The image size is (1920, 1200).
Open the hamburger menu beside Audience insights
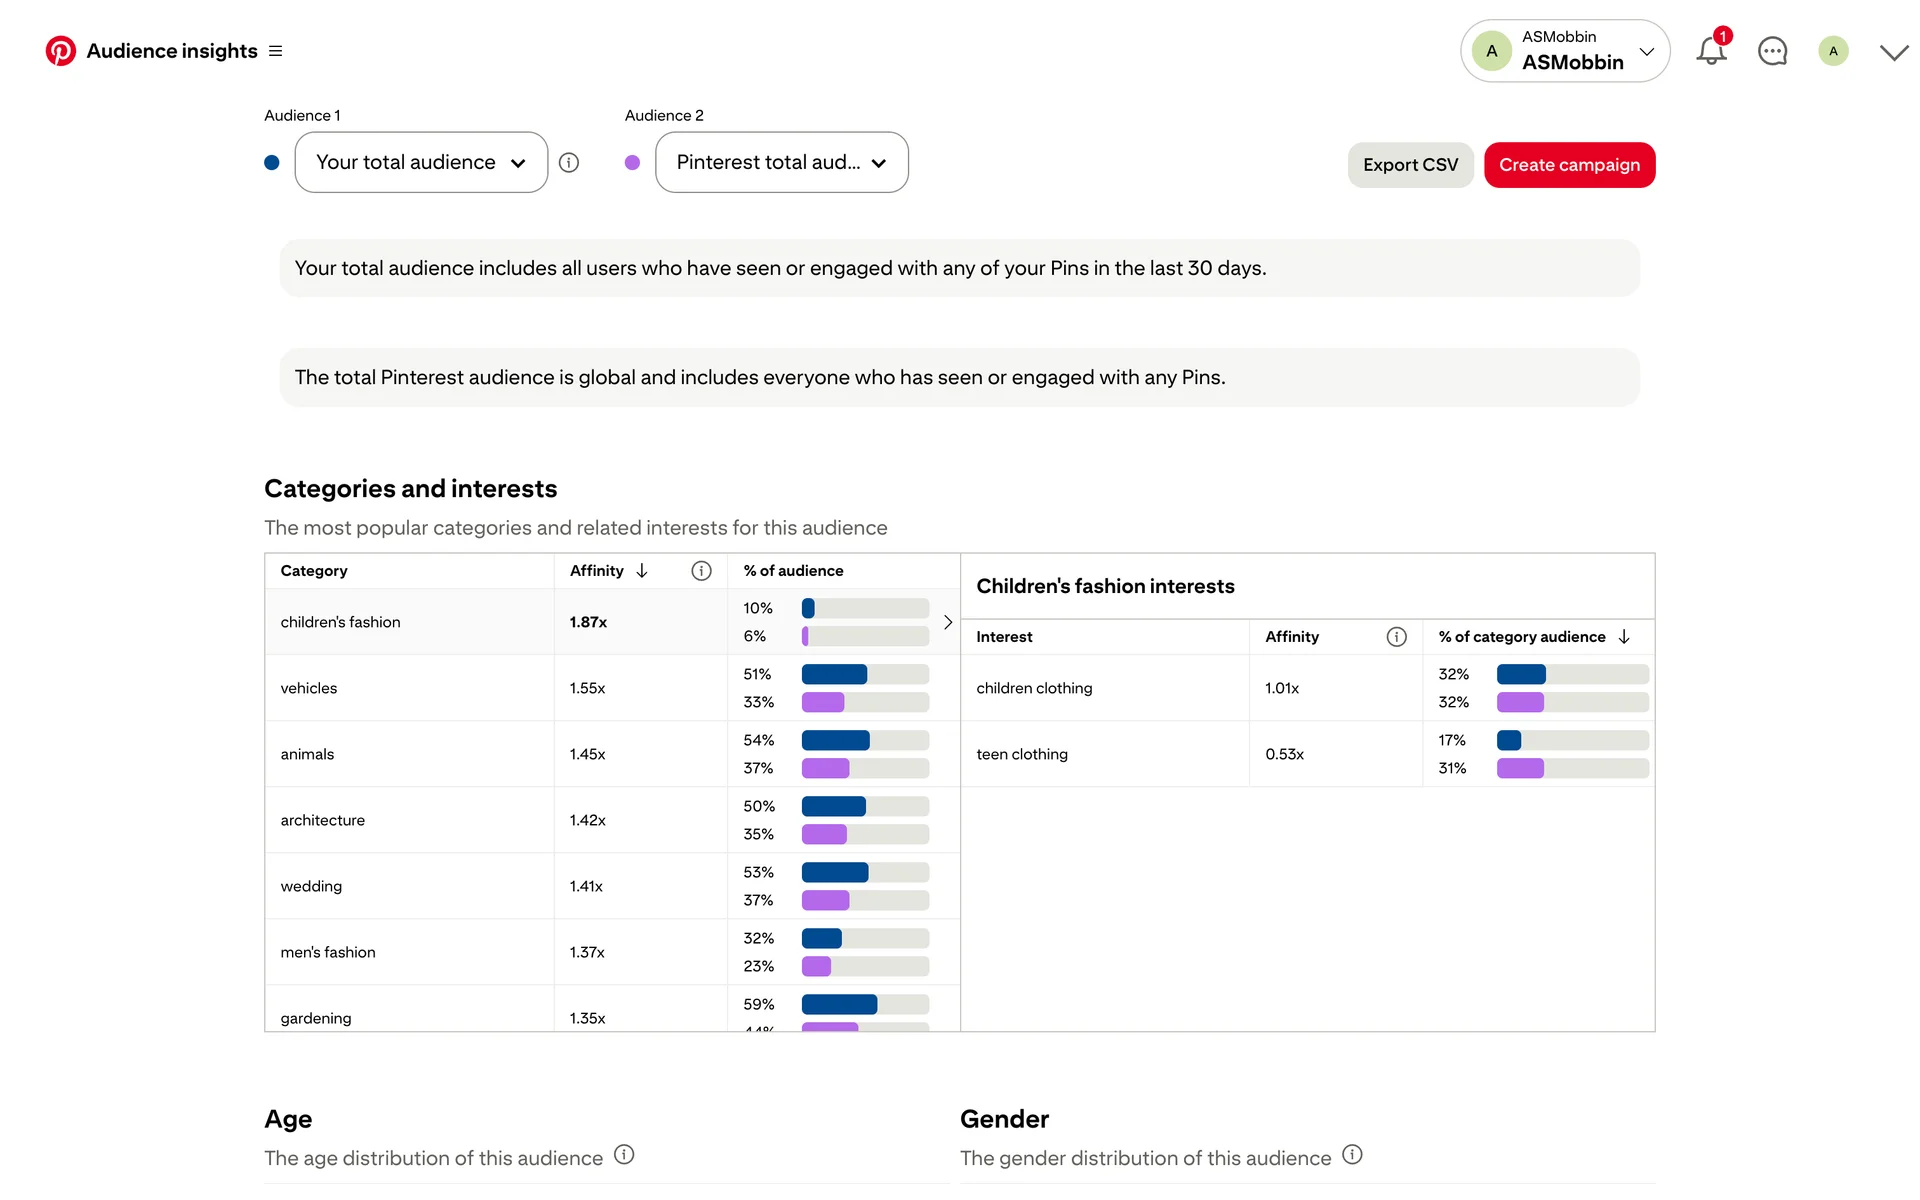pos(276,51)
